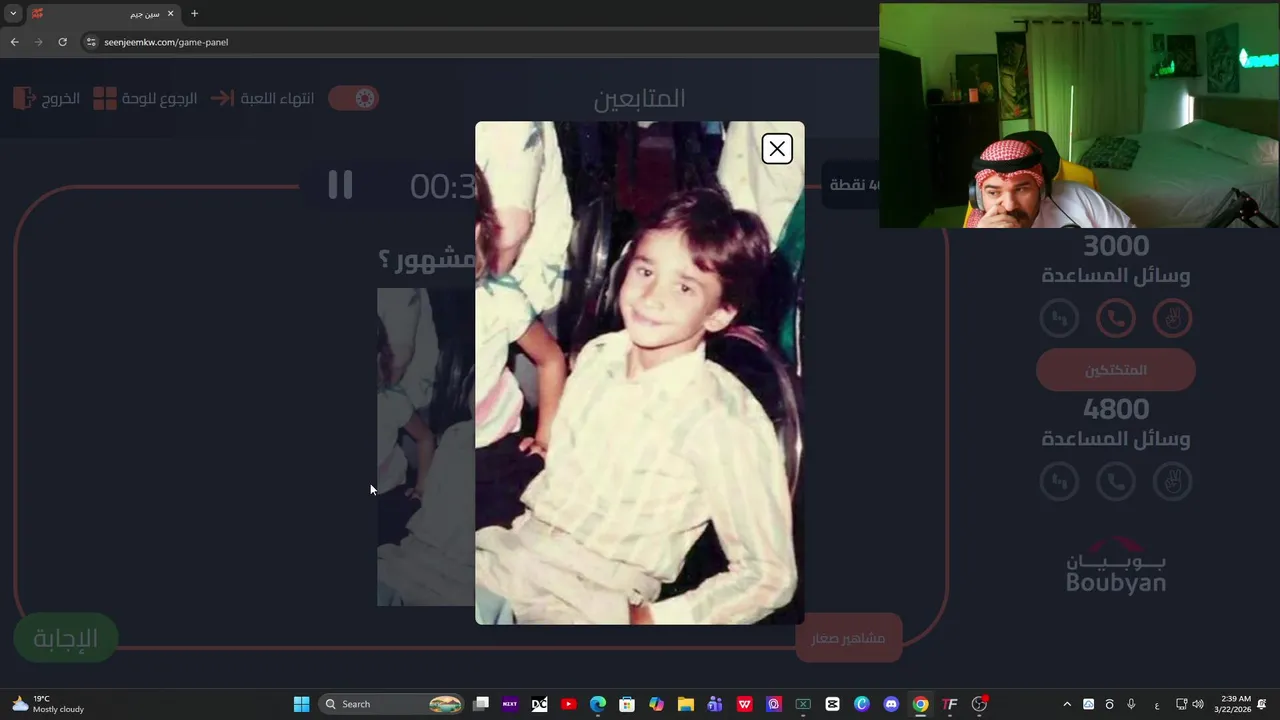Image resolution: width=1280 pixels, height=720 pixels.
Task: Open the Windows Start menu
Action: click(x=301, y=704)
